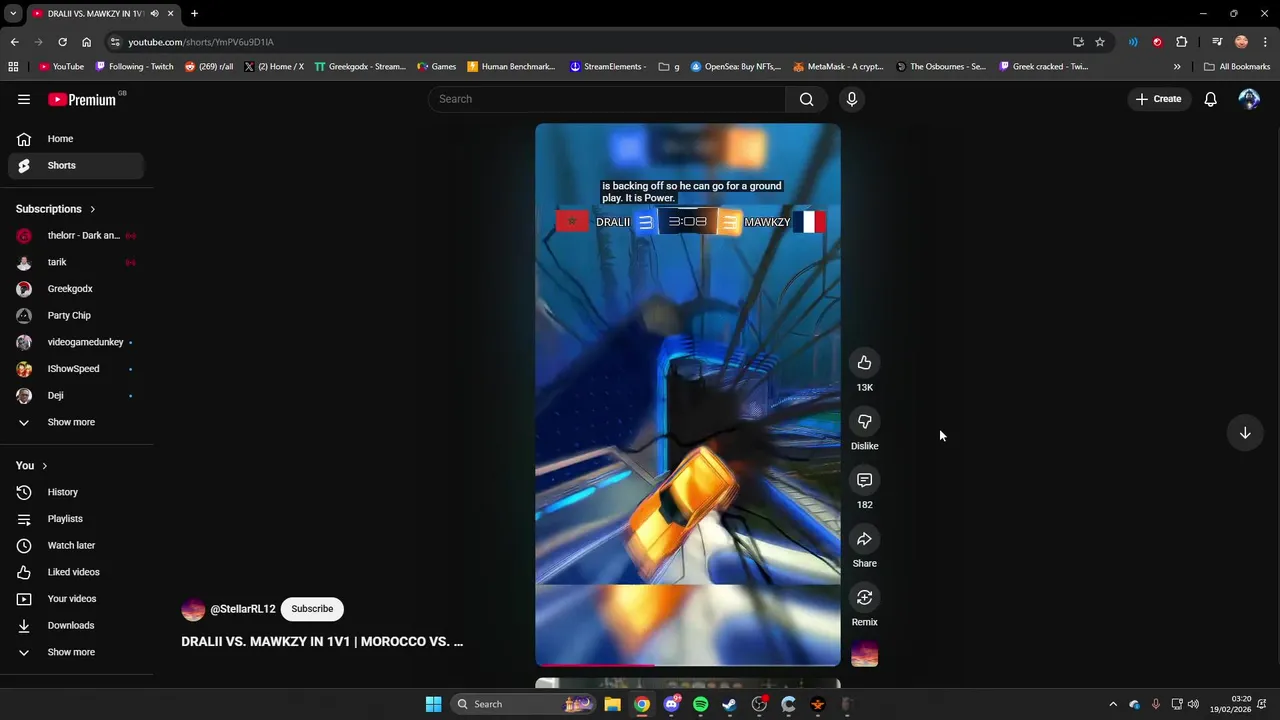The height and width of the screenshot is (720, 1280).
Task: Open the tab search dropdown arrow
Action: pyautogui.click(x=13, y=14)
